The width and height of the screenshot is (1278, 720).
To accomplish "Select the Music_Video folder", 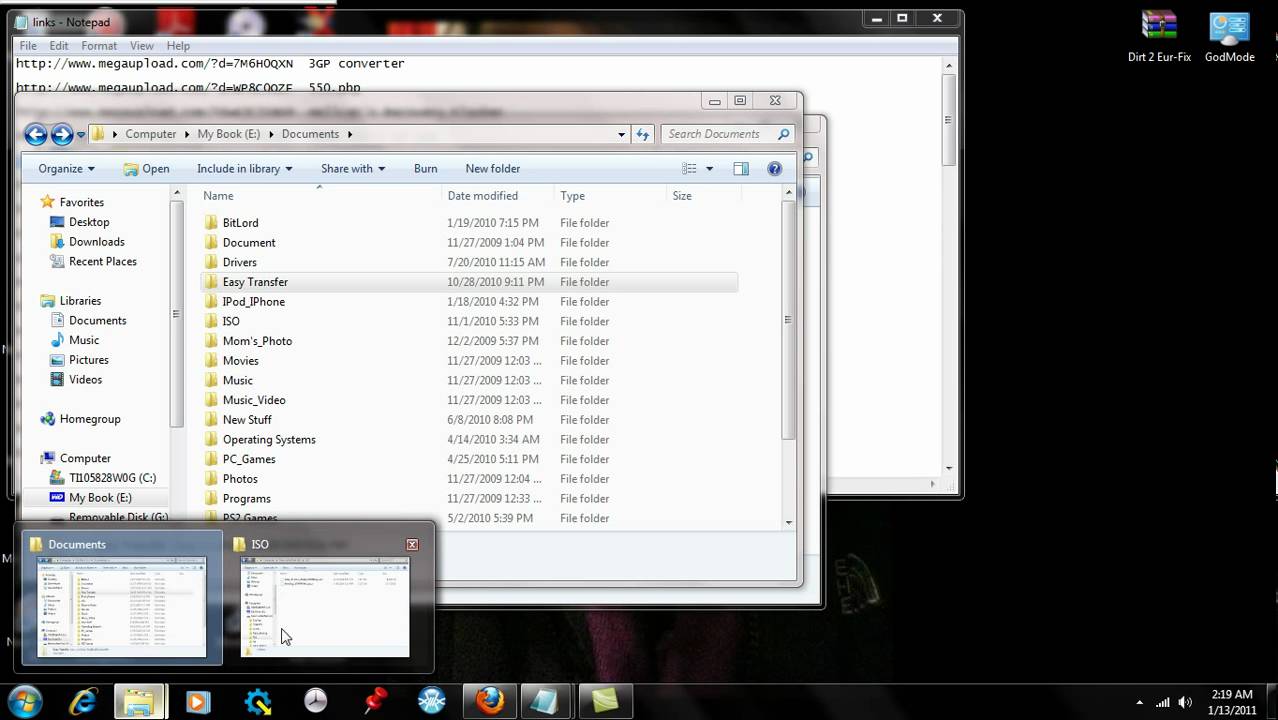I will coord(254,400).
